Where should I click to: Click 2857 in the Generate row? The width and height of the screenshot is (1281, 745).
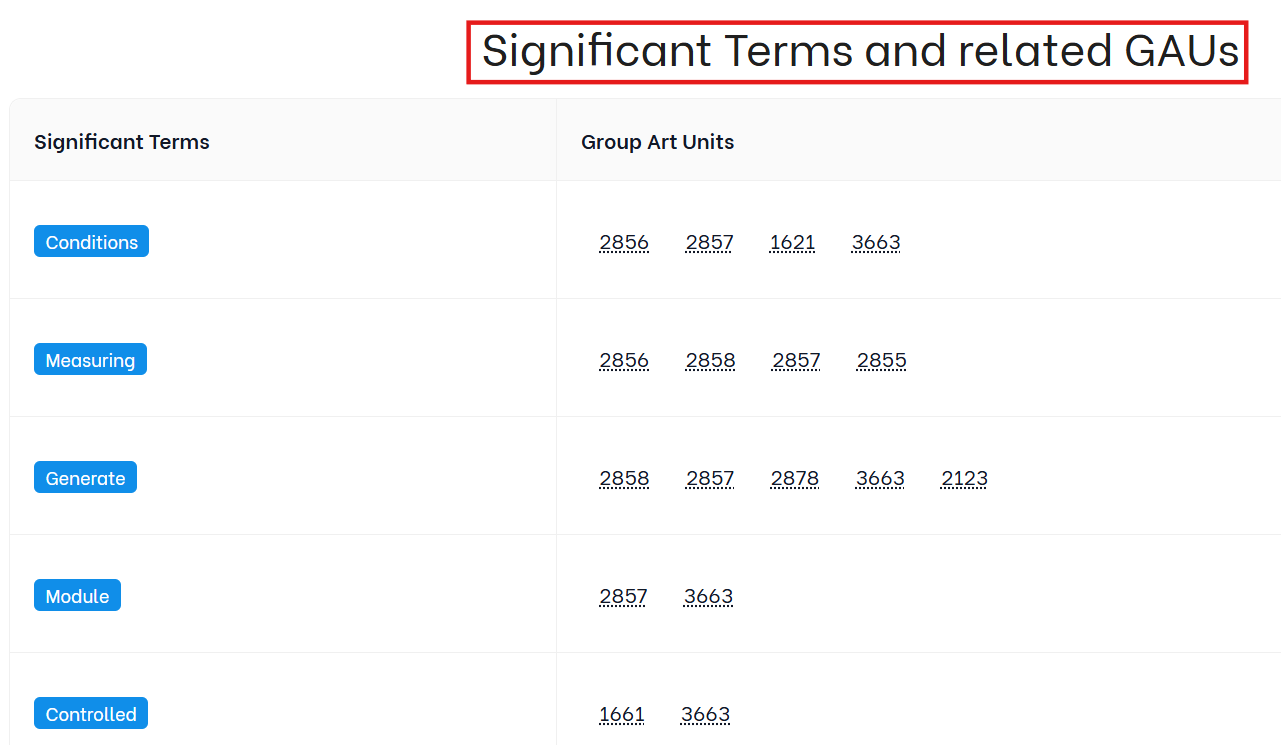(710, 478)
